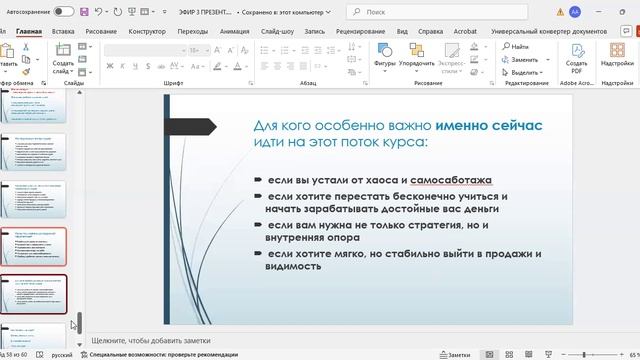Switch to the Анимация tab
The image size is (640, 360).
click(x=234, y=31)
